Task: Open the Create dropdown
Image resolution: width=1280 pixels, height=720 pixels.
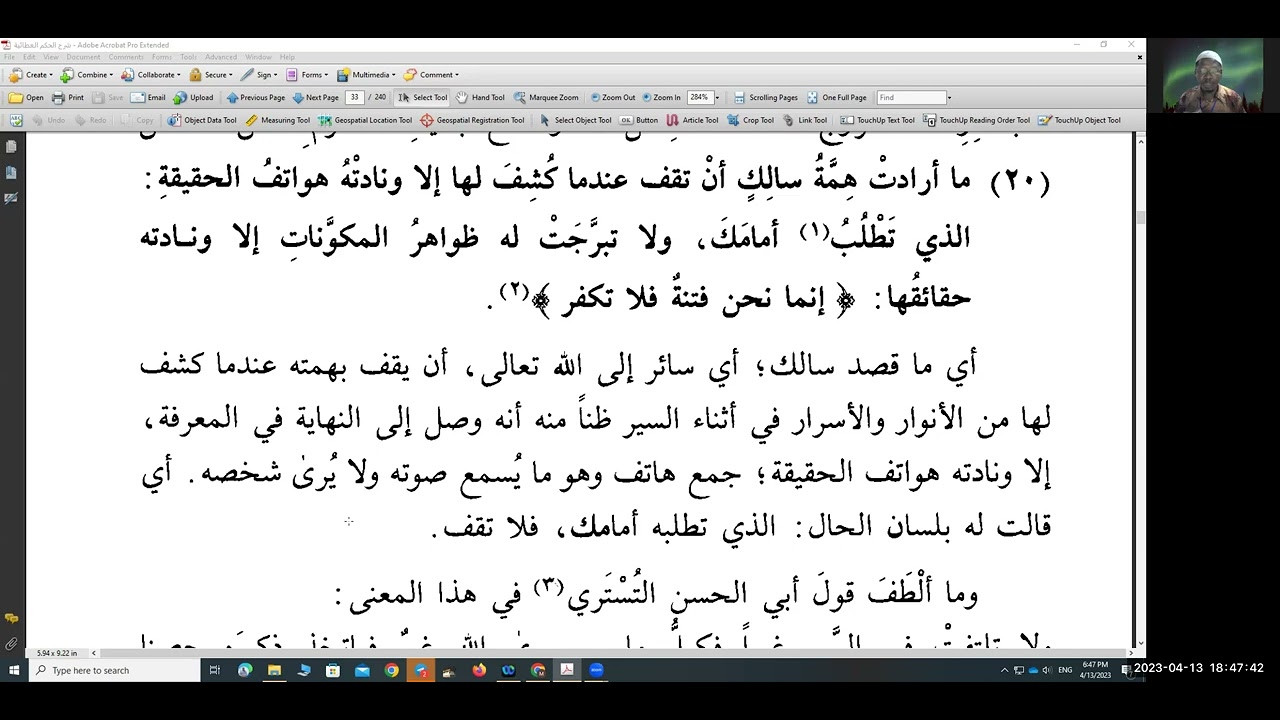Action: pos(32,74)
